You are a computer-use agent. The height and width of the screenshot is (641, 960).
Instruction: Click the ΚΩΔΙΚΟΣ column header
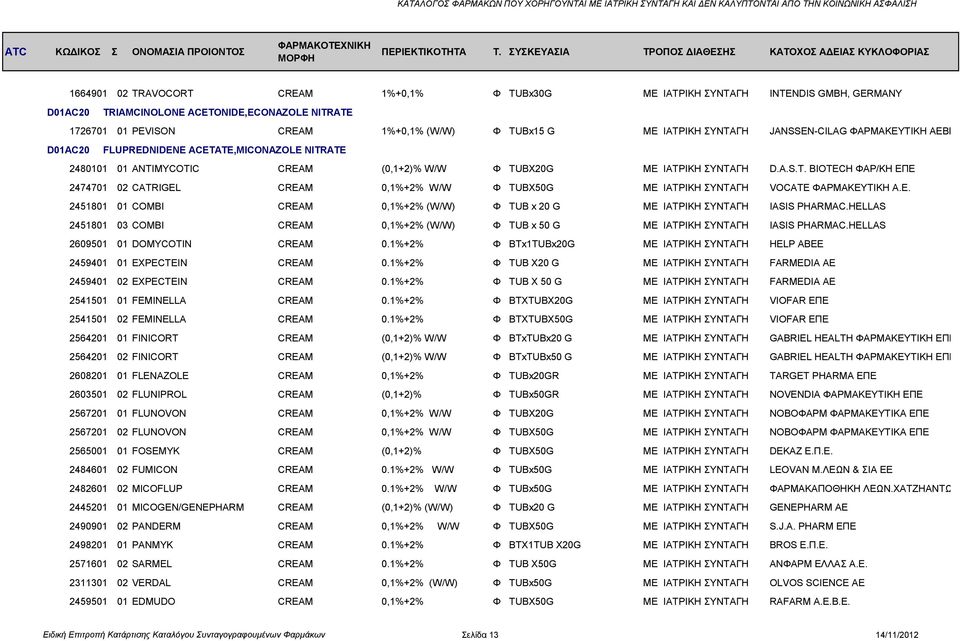[x=78, y=51]
